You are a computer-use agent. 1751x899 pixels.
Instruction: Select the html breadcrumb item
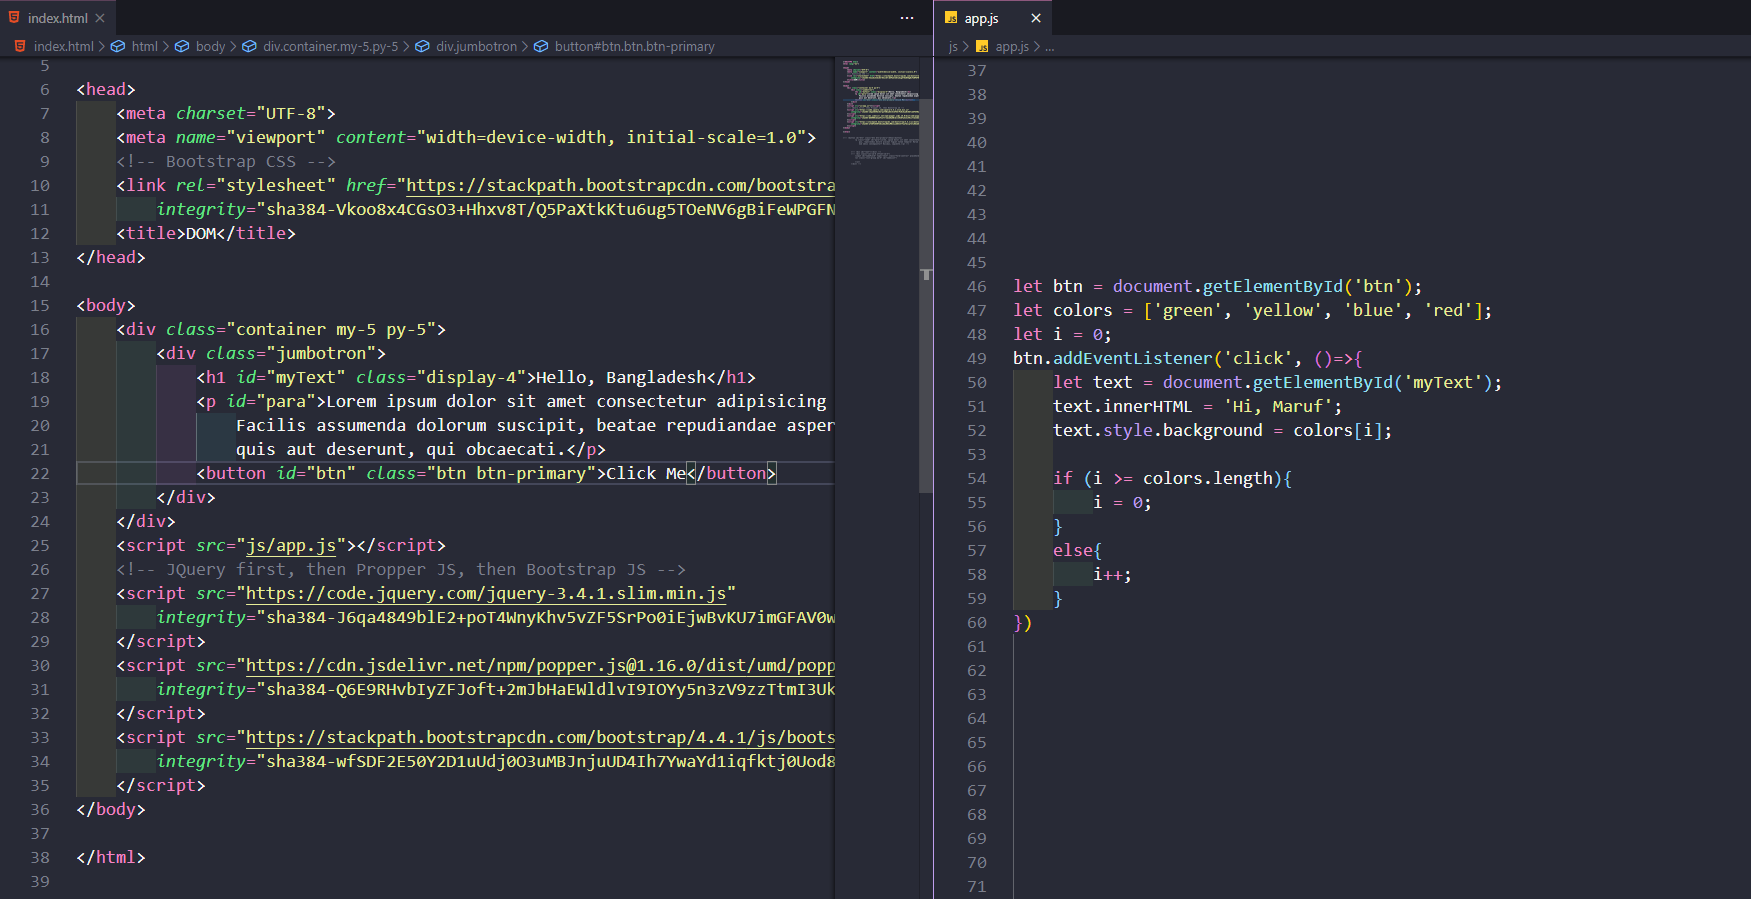[x=145, y=46]
